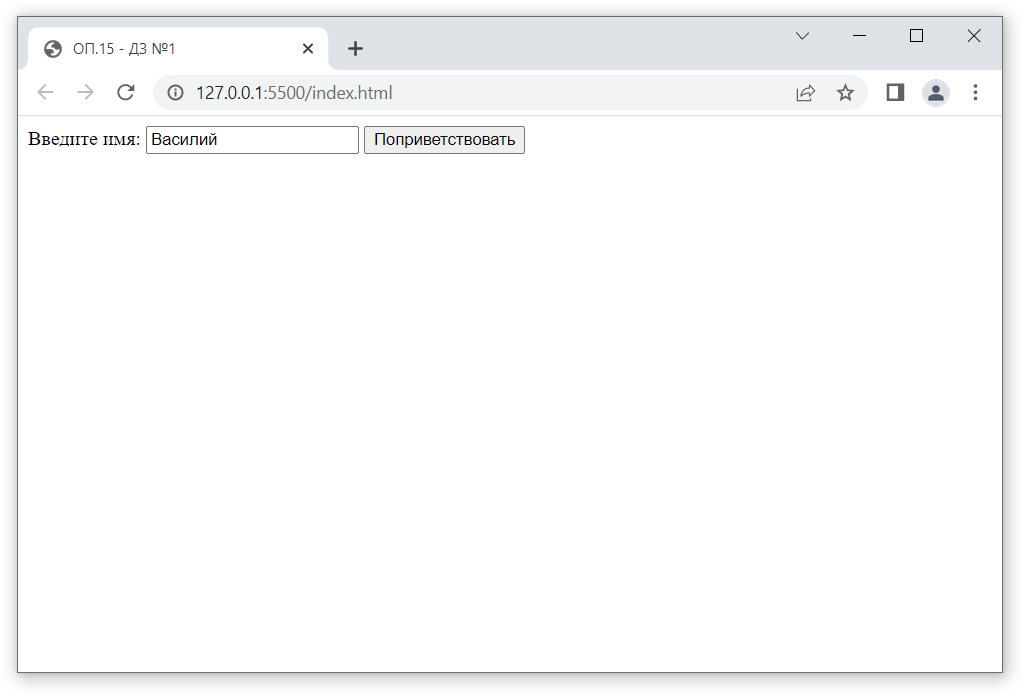Reload the current page

(126, 93)
